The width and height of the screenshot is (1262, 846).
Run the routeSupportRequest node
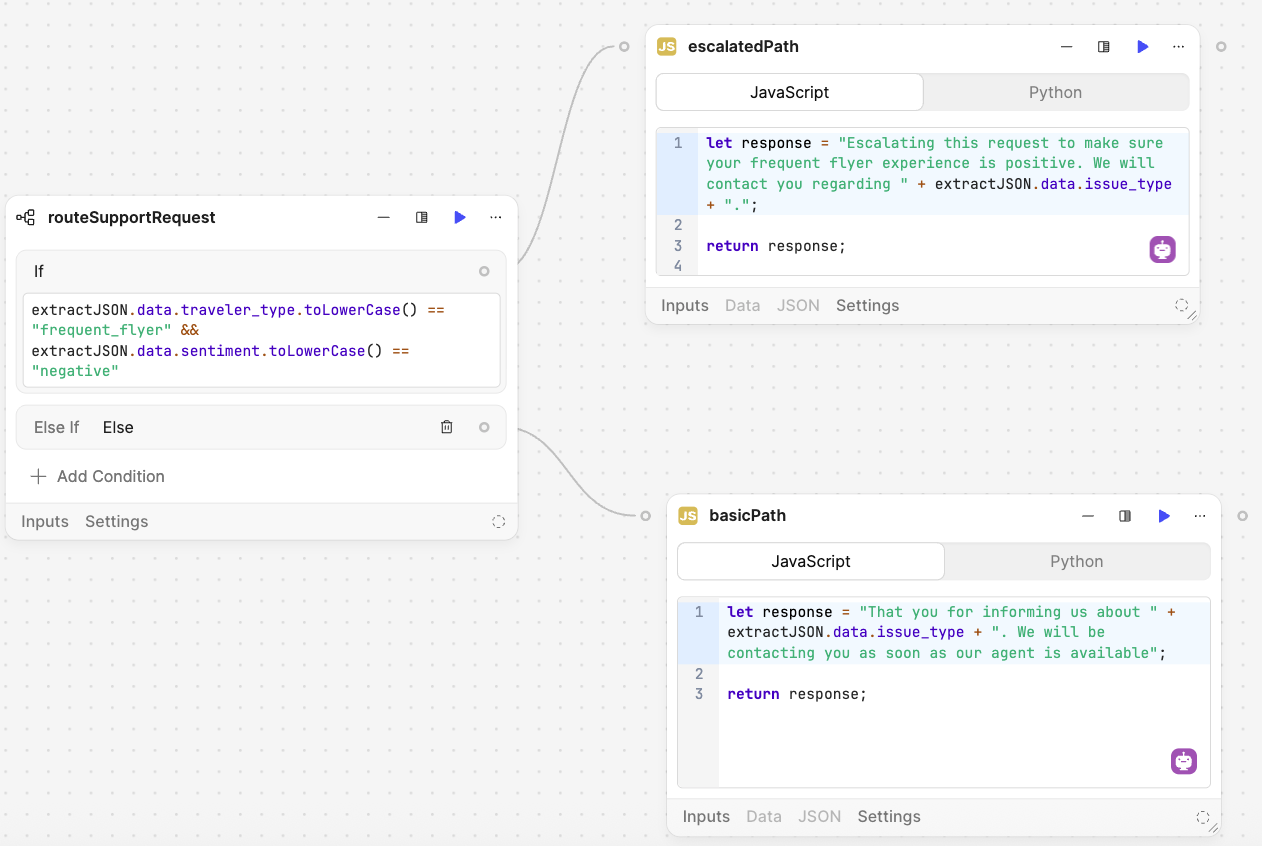pyautogui.click(x=459, y=218)
